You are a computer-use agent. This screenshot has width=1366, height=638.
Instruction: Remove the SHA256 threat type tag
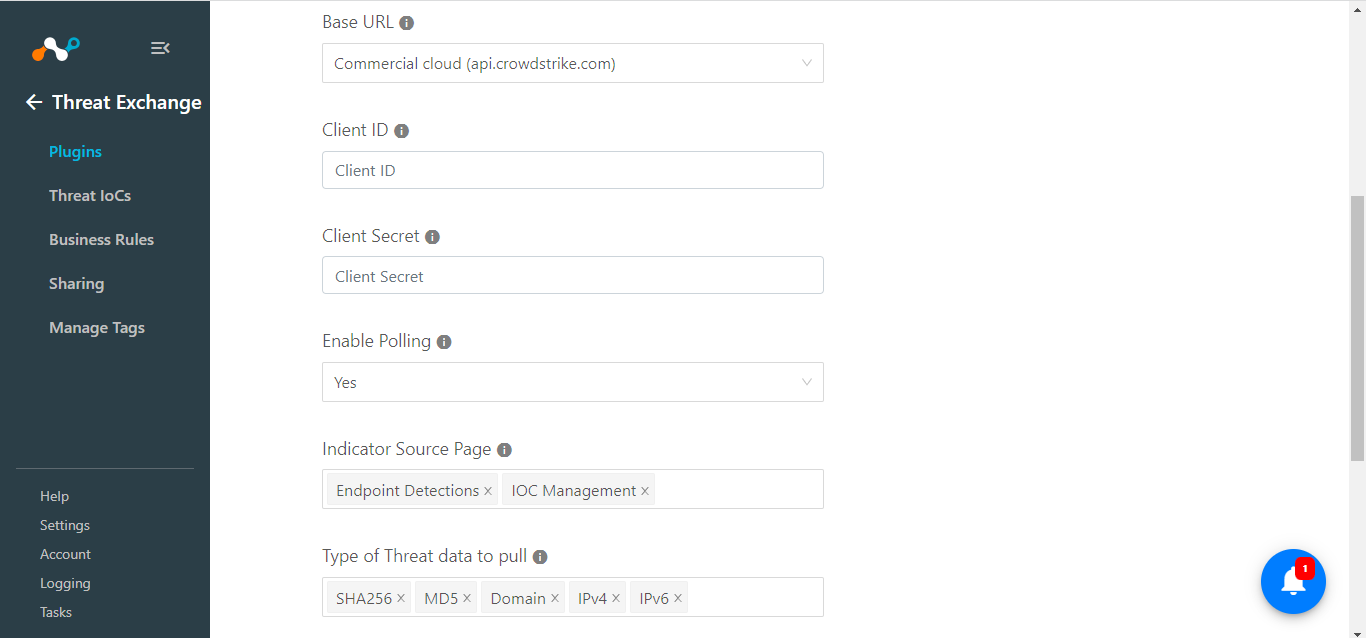[401, 598]
